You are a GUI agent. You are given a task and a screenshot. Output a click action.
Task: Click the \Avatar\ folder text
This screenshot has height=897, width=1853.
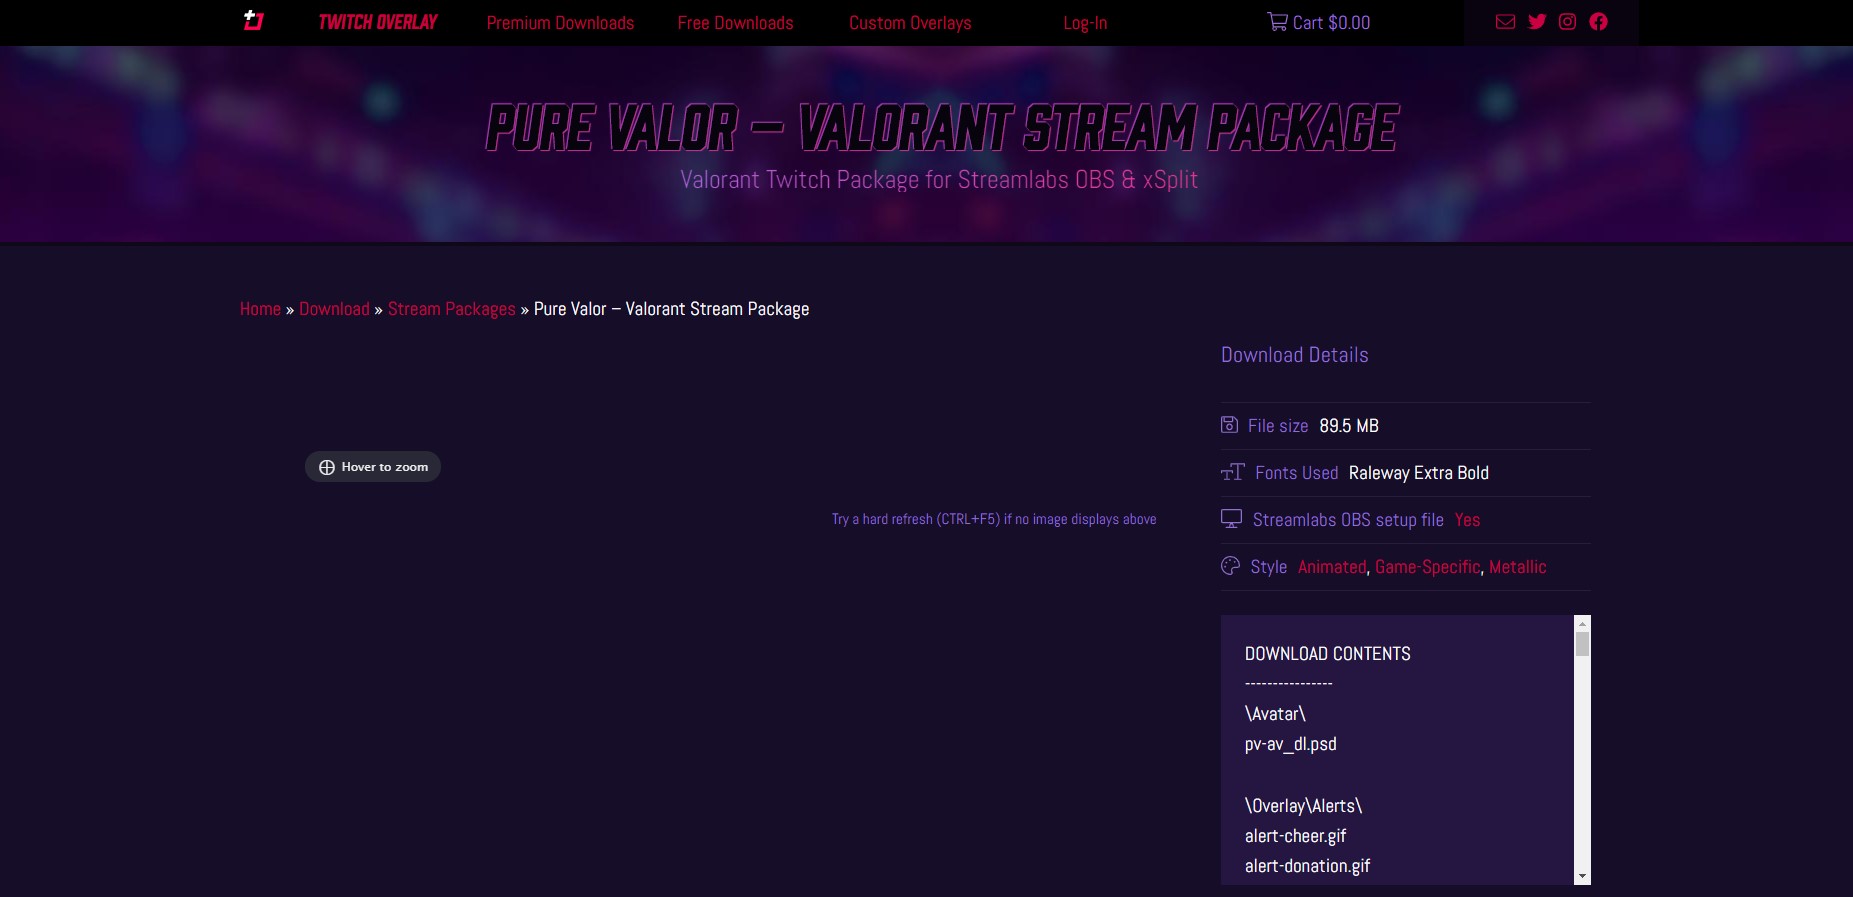coord(1275,714)
